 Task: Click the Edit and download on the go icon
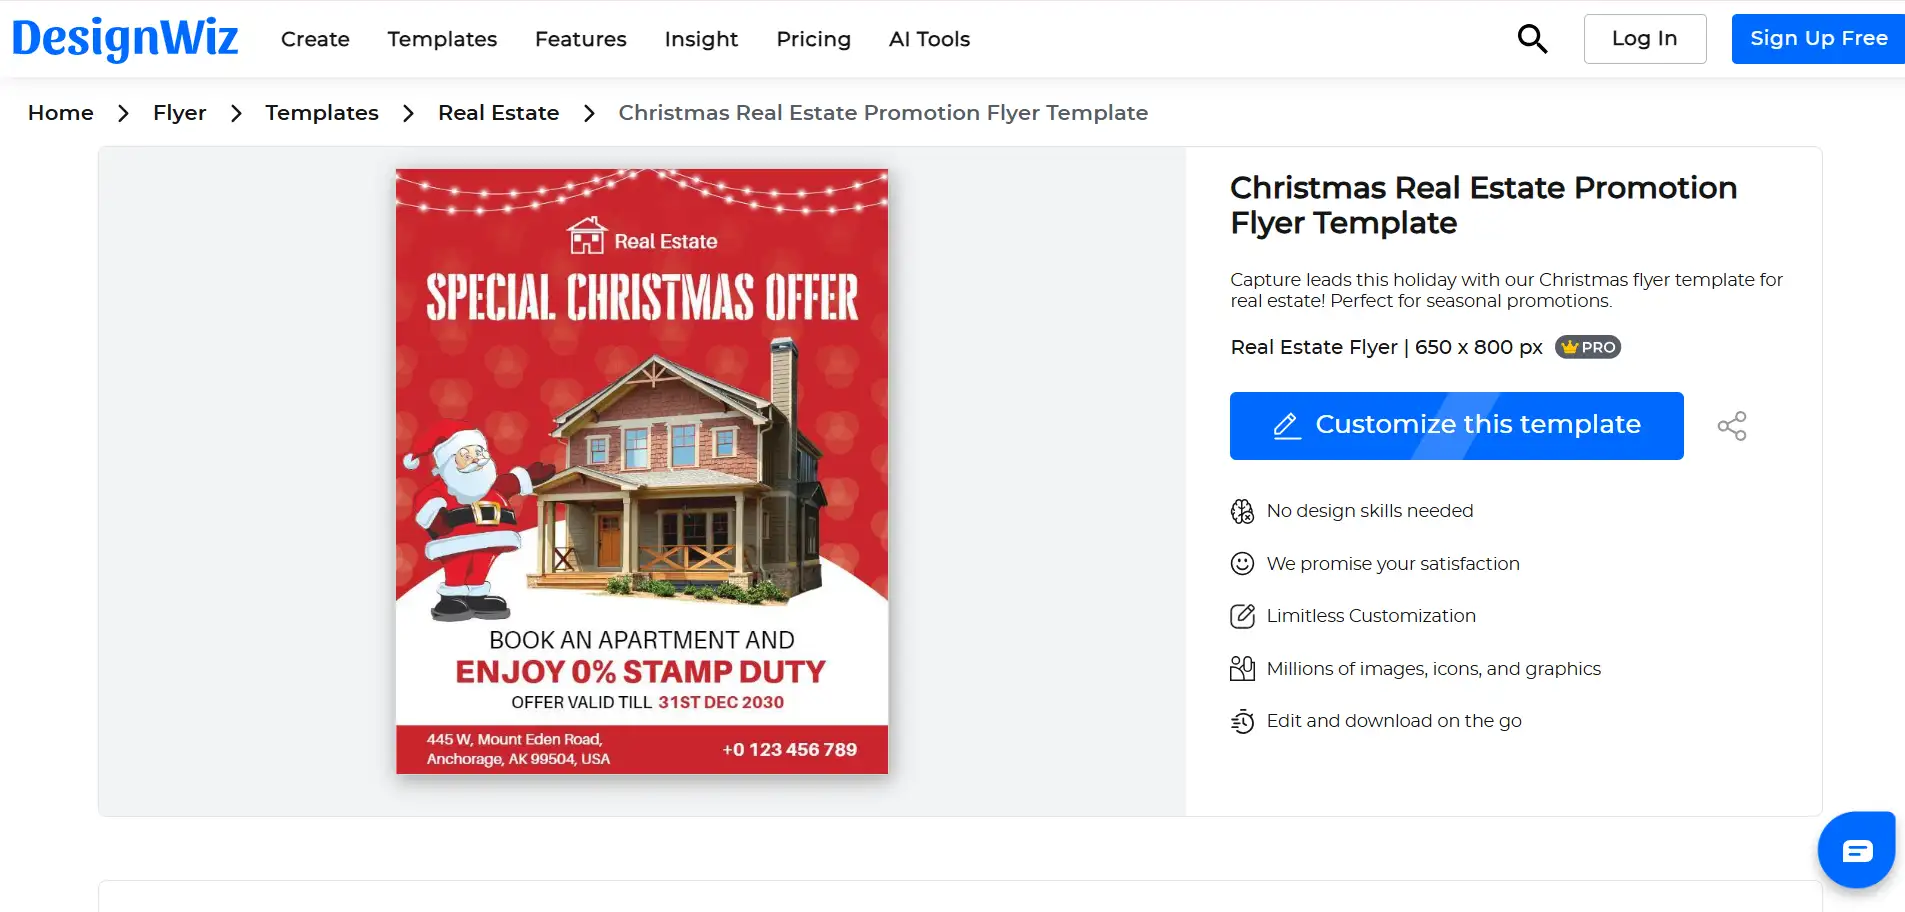tap(1242, 721)
